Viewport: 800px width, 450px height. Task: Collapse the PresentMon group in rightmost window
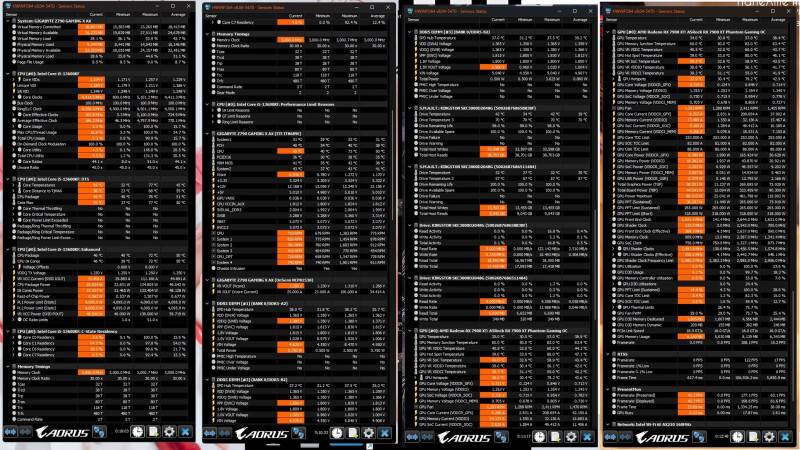608,389
